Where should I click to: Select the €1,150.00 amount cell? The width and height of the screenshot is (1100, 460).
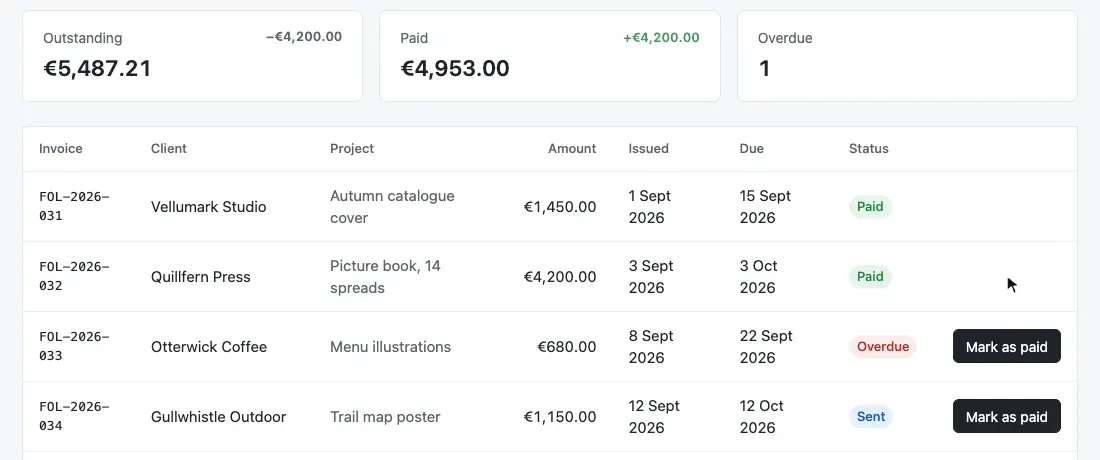pyautogui.click(x=560, y=417)
